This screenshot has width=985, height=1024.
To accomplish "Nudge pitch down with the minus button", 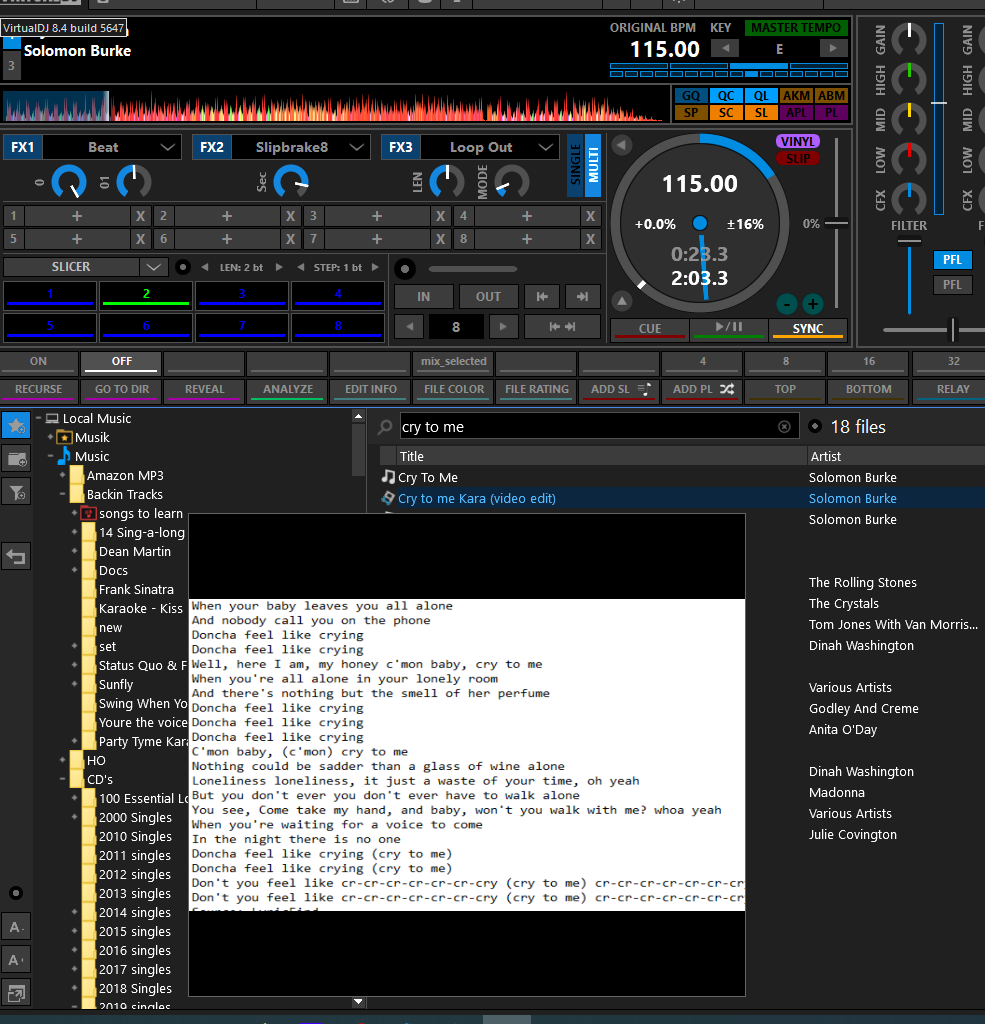I will 787,304.
